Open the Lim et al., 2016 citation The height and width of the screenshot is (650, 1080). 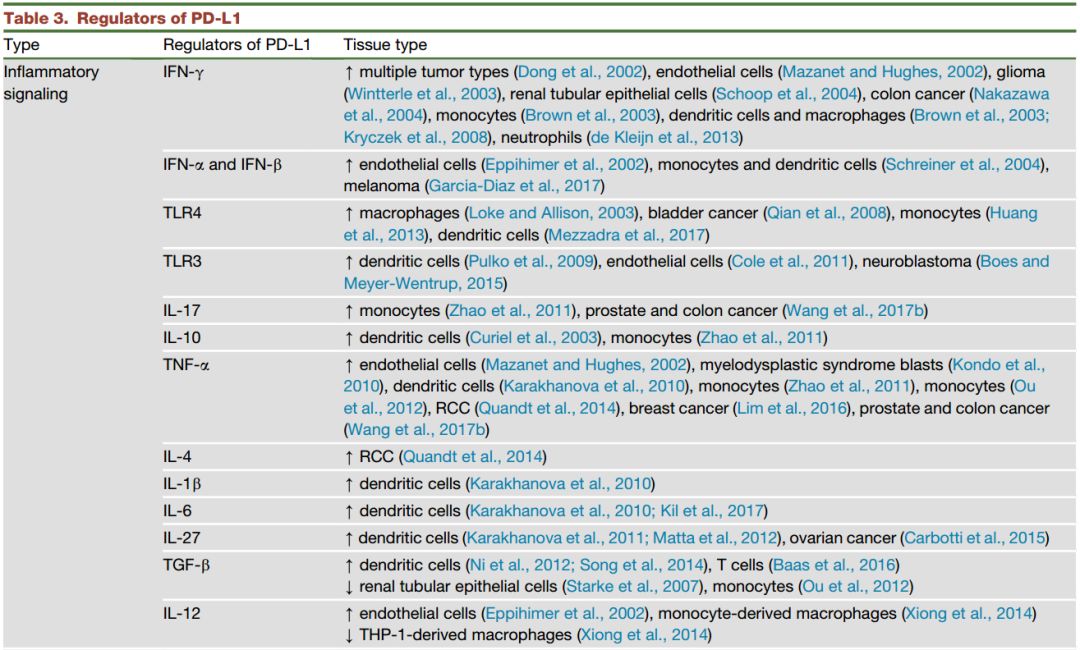791,408
